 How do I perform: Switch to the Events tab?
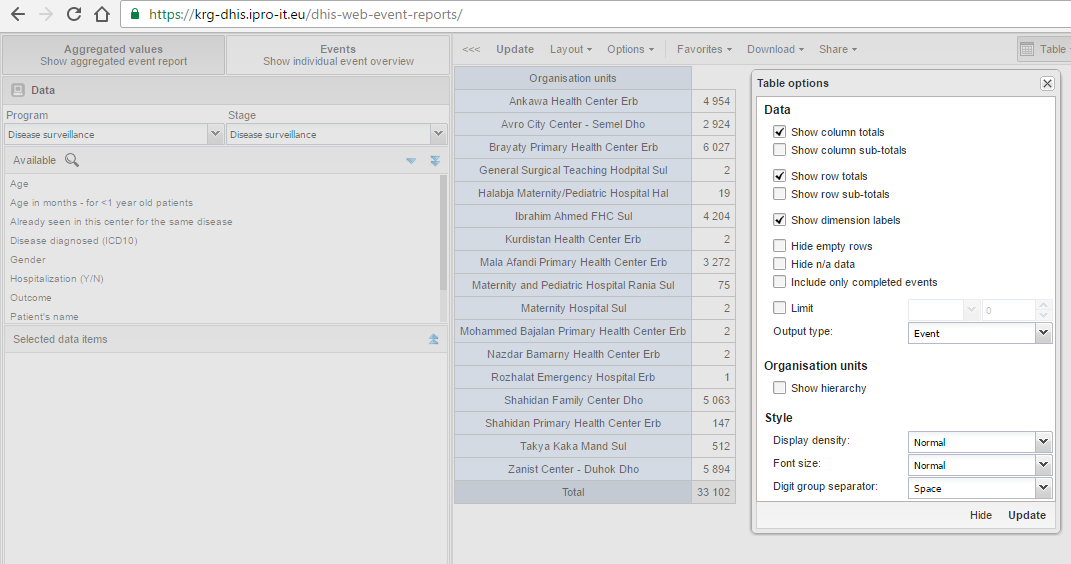(x=338, y=55)
